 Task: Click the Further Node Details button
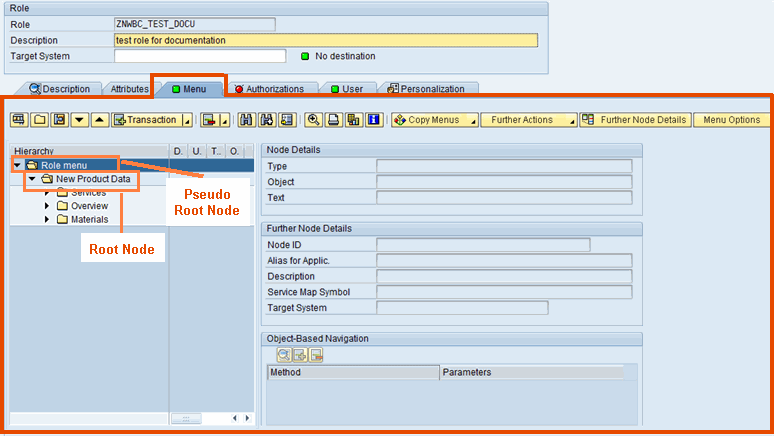point(636,120)
